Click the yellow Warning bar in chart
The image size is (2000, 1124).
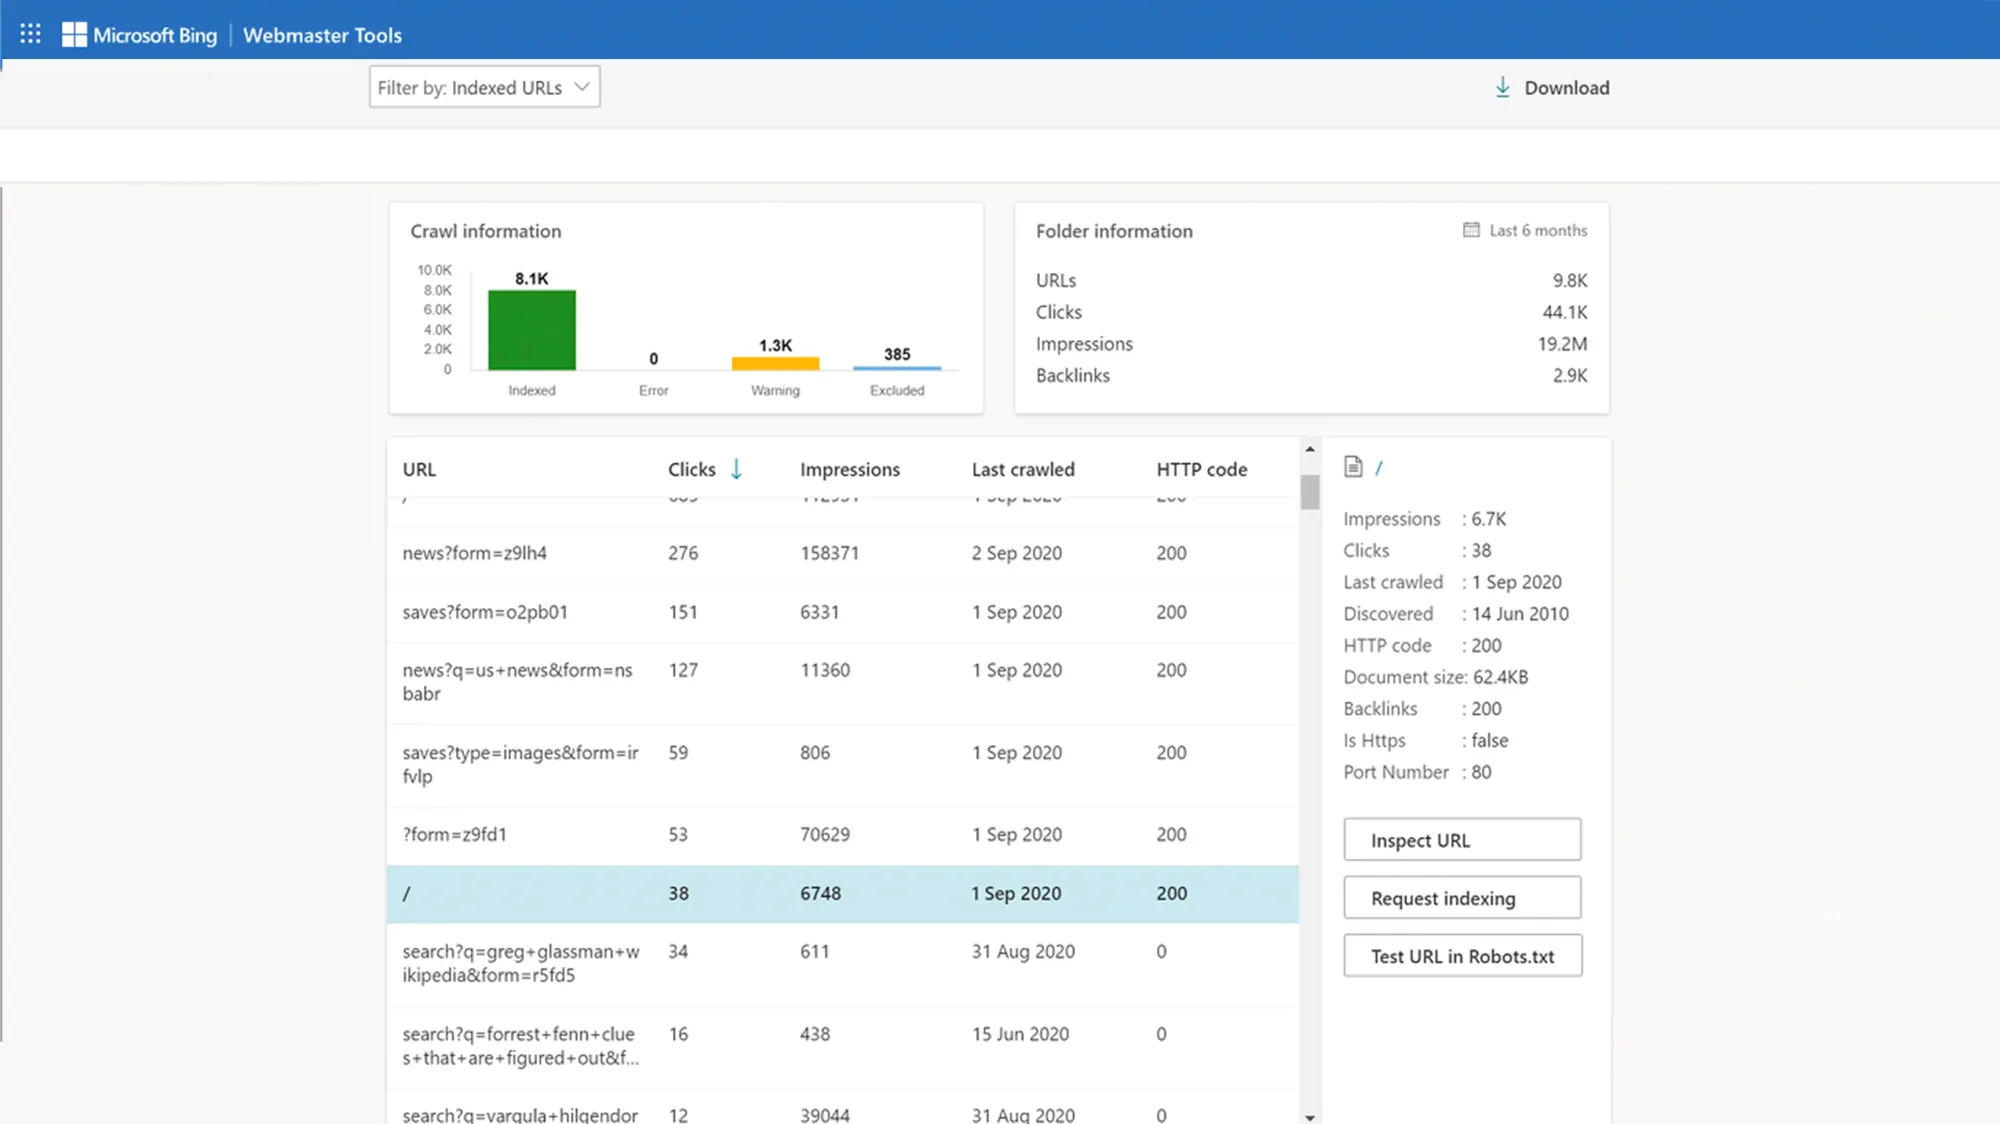pyautogui.click(x=775, y=363)
